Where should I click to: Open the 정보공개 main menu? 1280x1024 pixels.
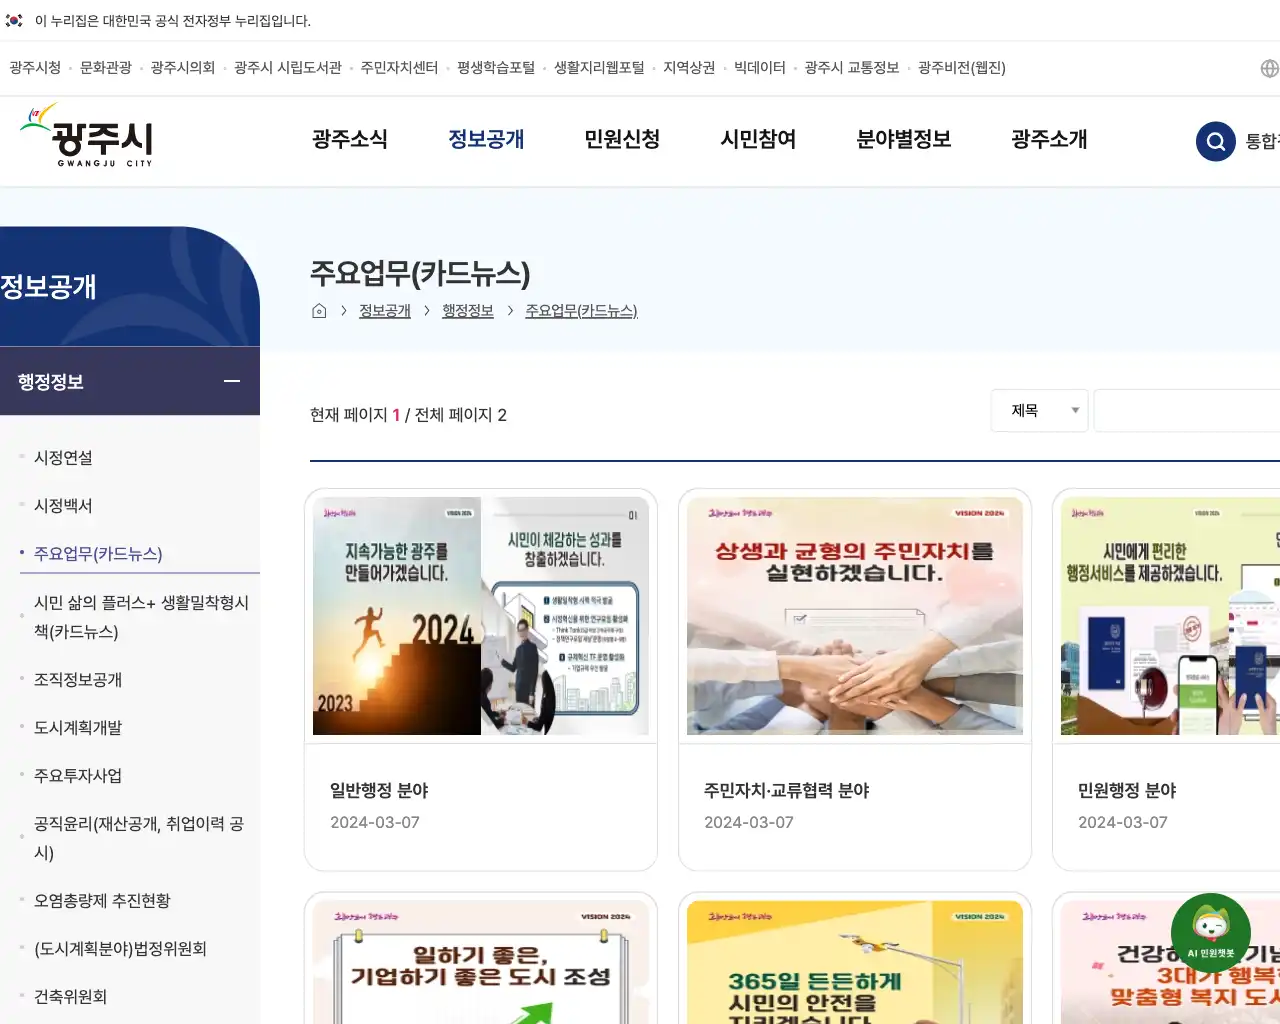[486, 139]
